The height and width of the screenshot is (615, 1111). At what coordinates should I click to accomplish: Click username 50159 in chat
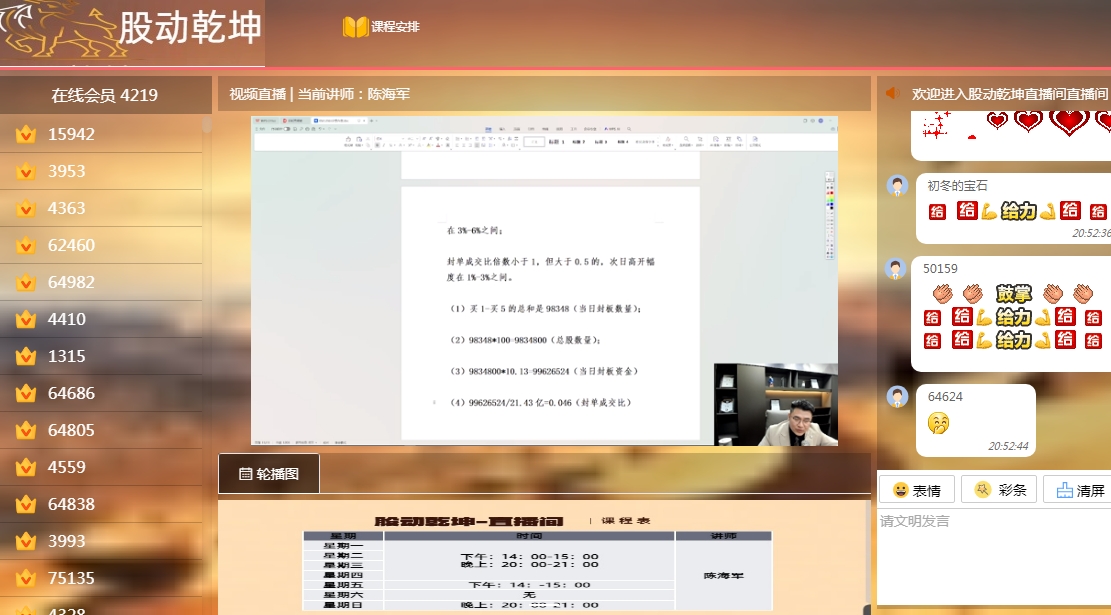[x=940, y=269]
